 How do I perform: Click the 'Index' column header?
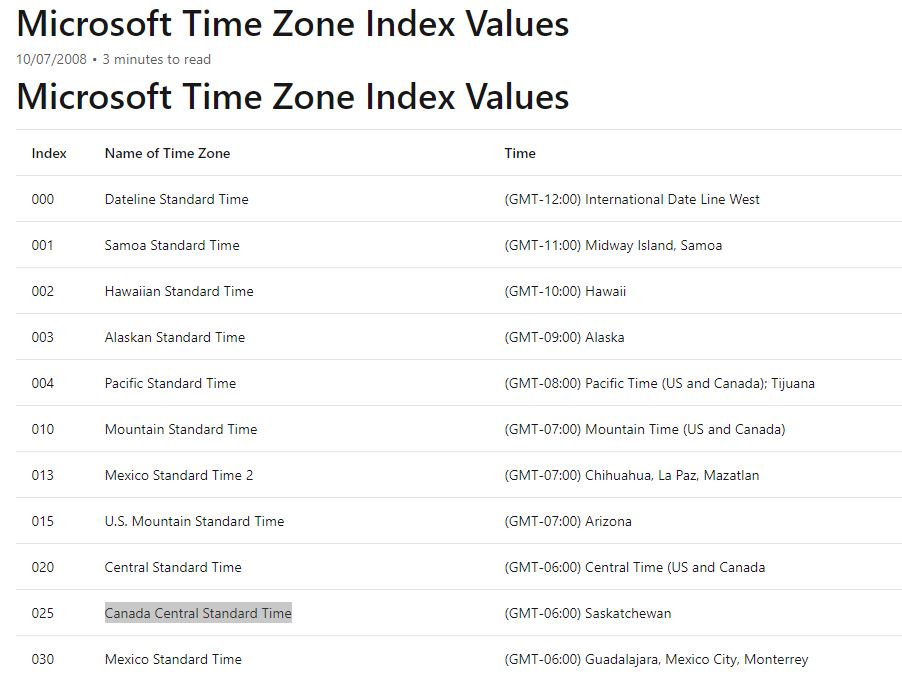[49, 153]
